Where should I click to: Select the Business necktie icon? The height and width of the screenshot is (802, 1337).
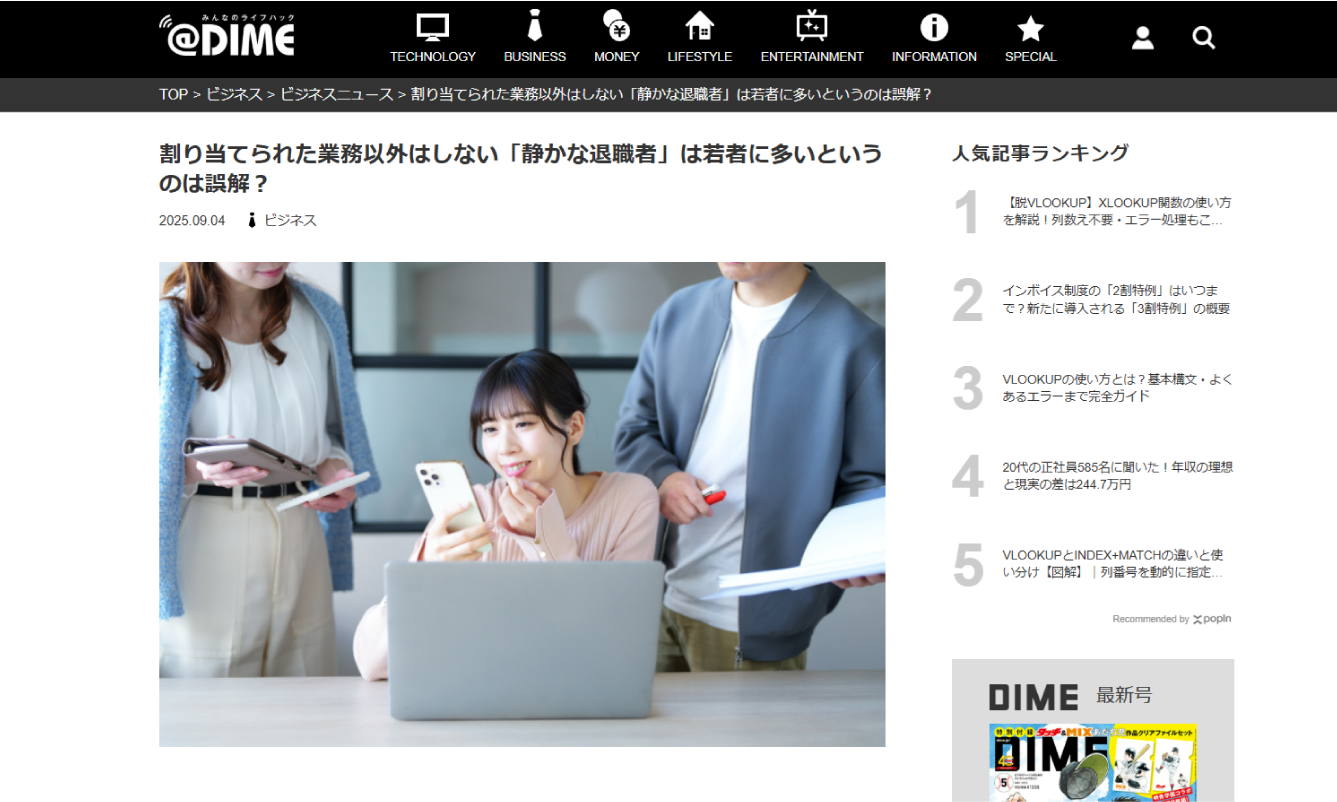(534, 26)
